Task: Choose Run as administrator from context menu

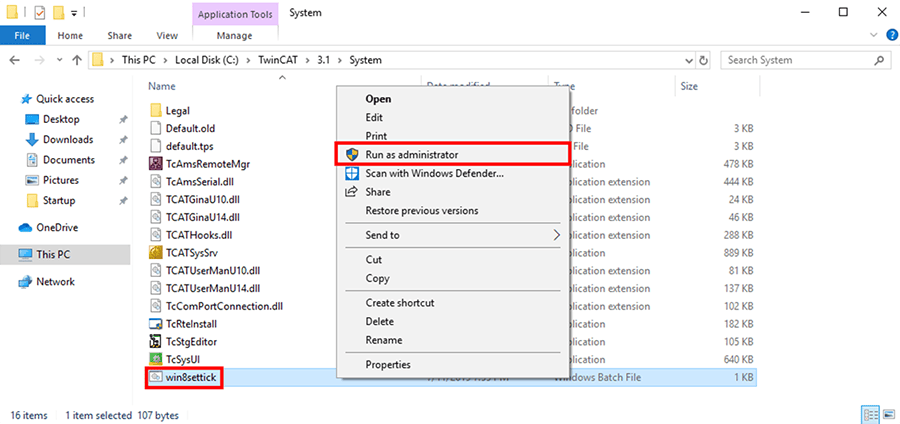Action: [x=453, y=155]
